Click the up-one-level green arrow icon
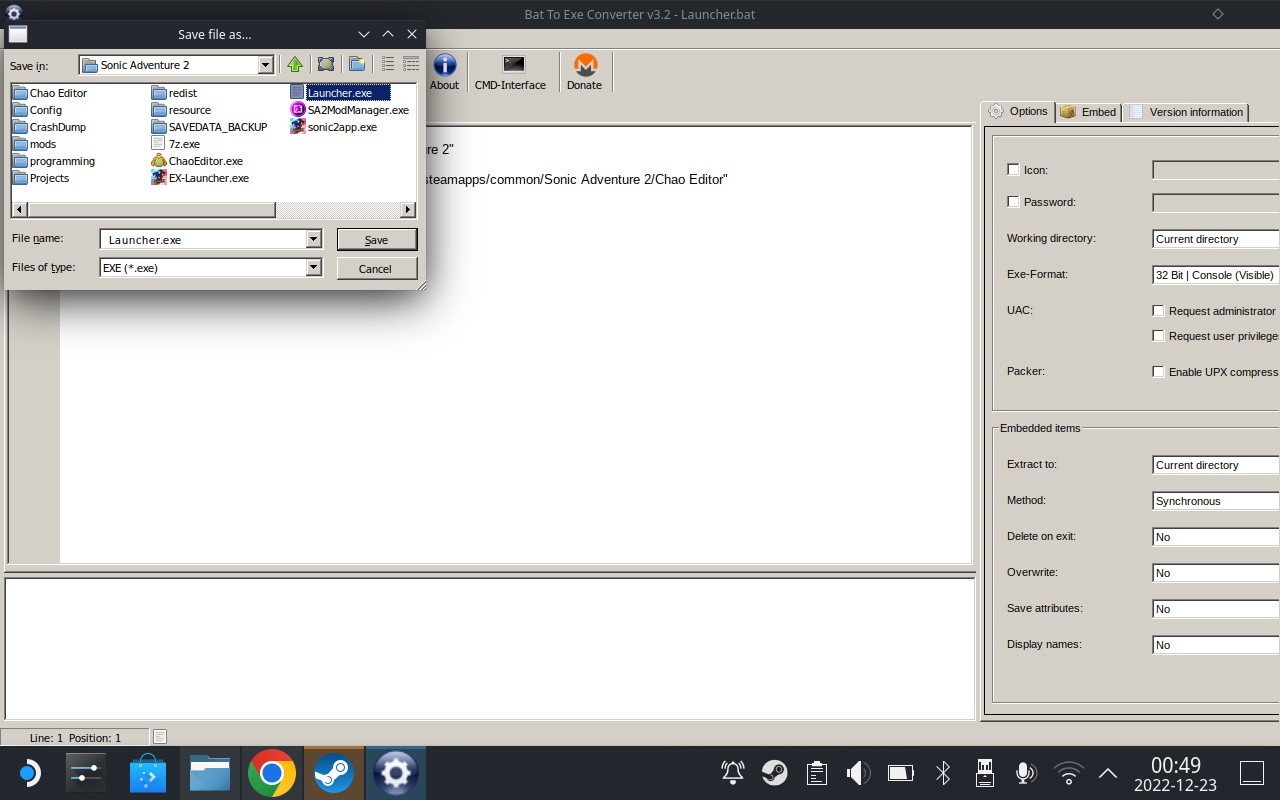The image size is (1280, 800). (295, 64)
